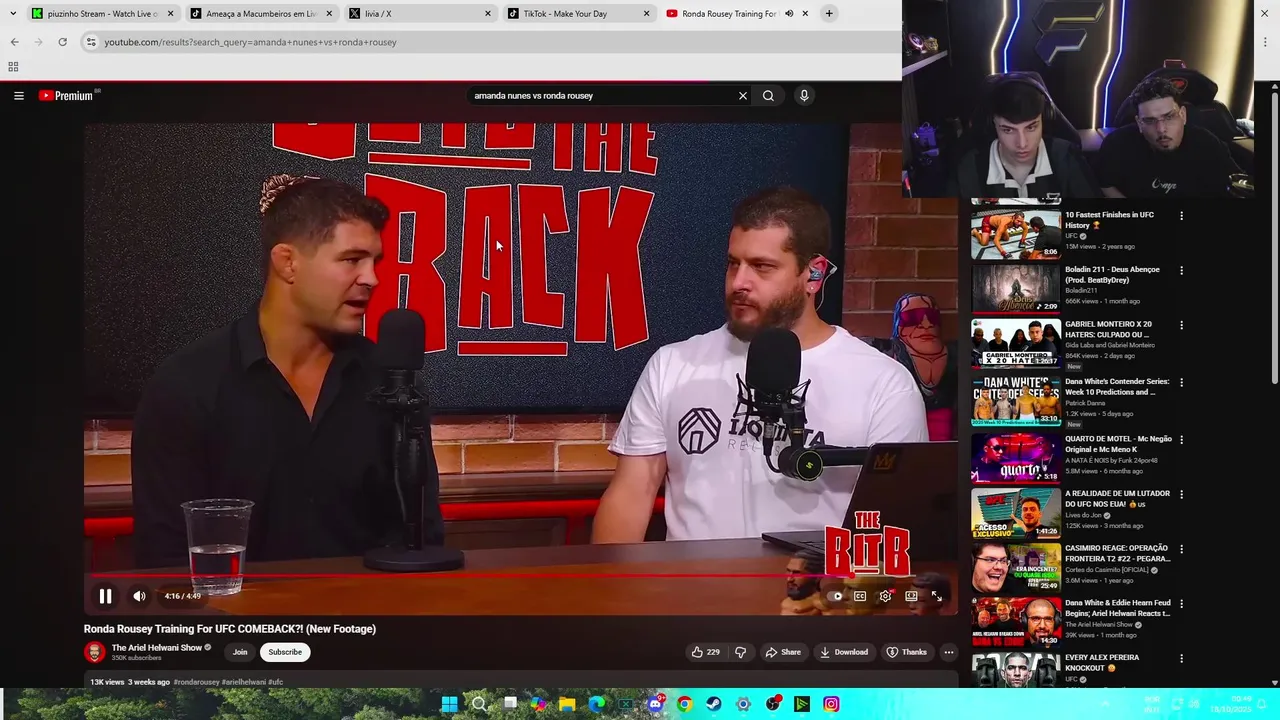Mute the video volume speaker icon
The height and width of the screenshot is (720, 1280).
click(139, 596)
